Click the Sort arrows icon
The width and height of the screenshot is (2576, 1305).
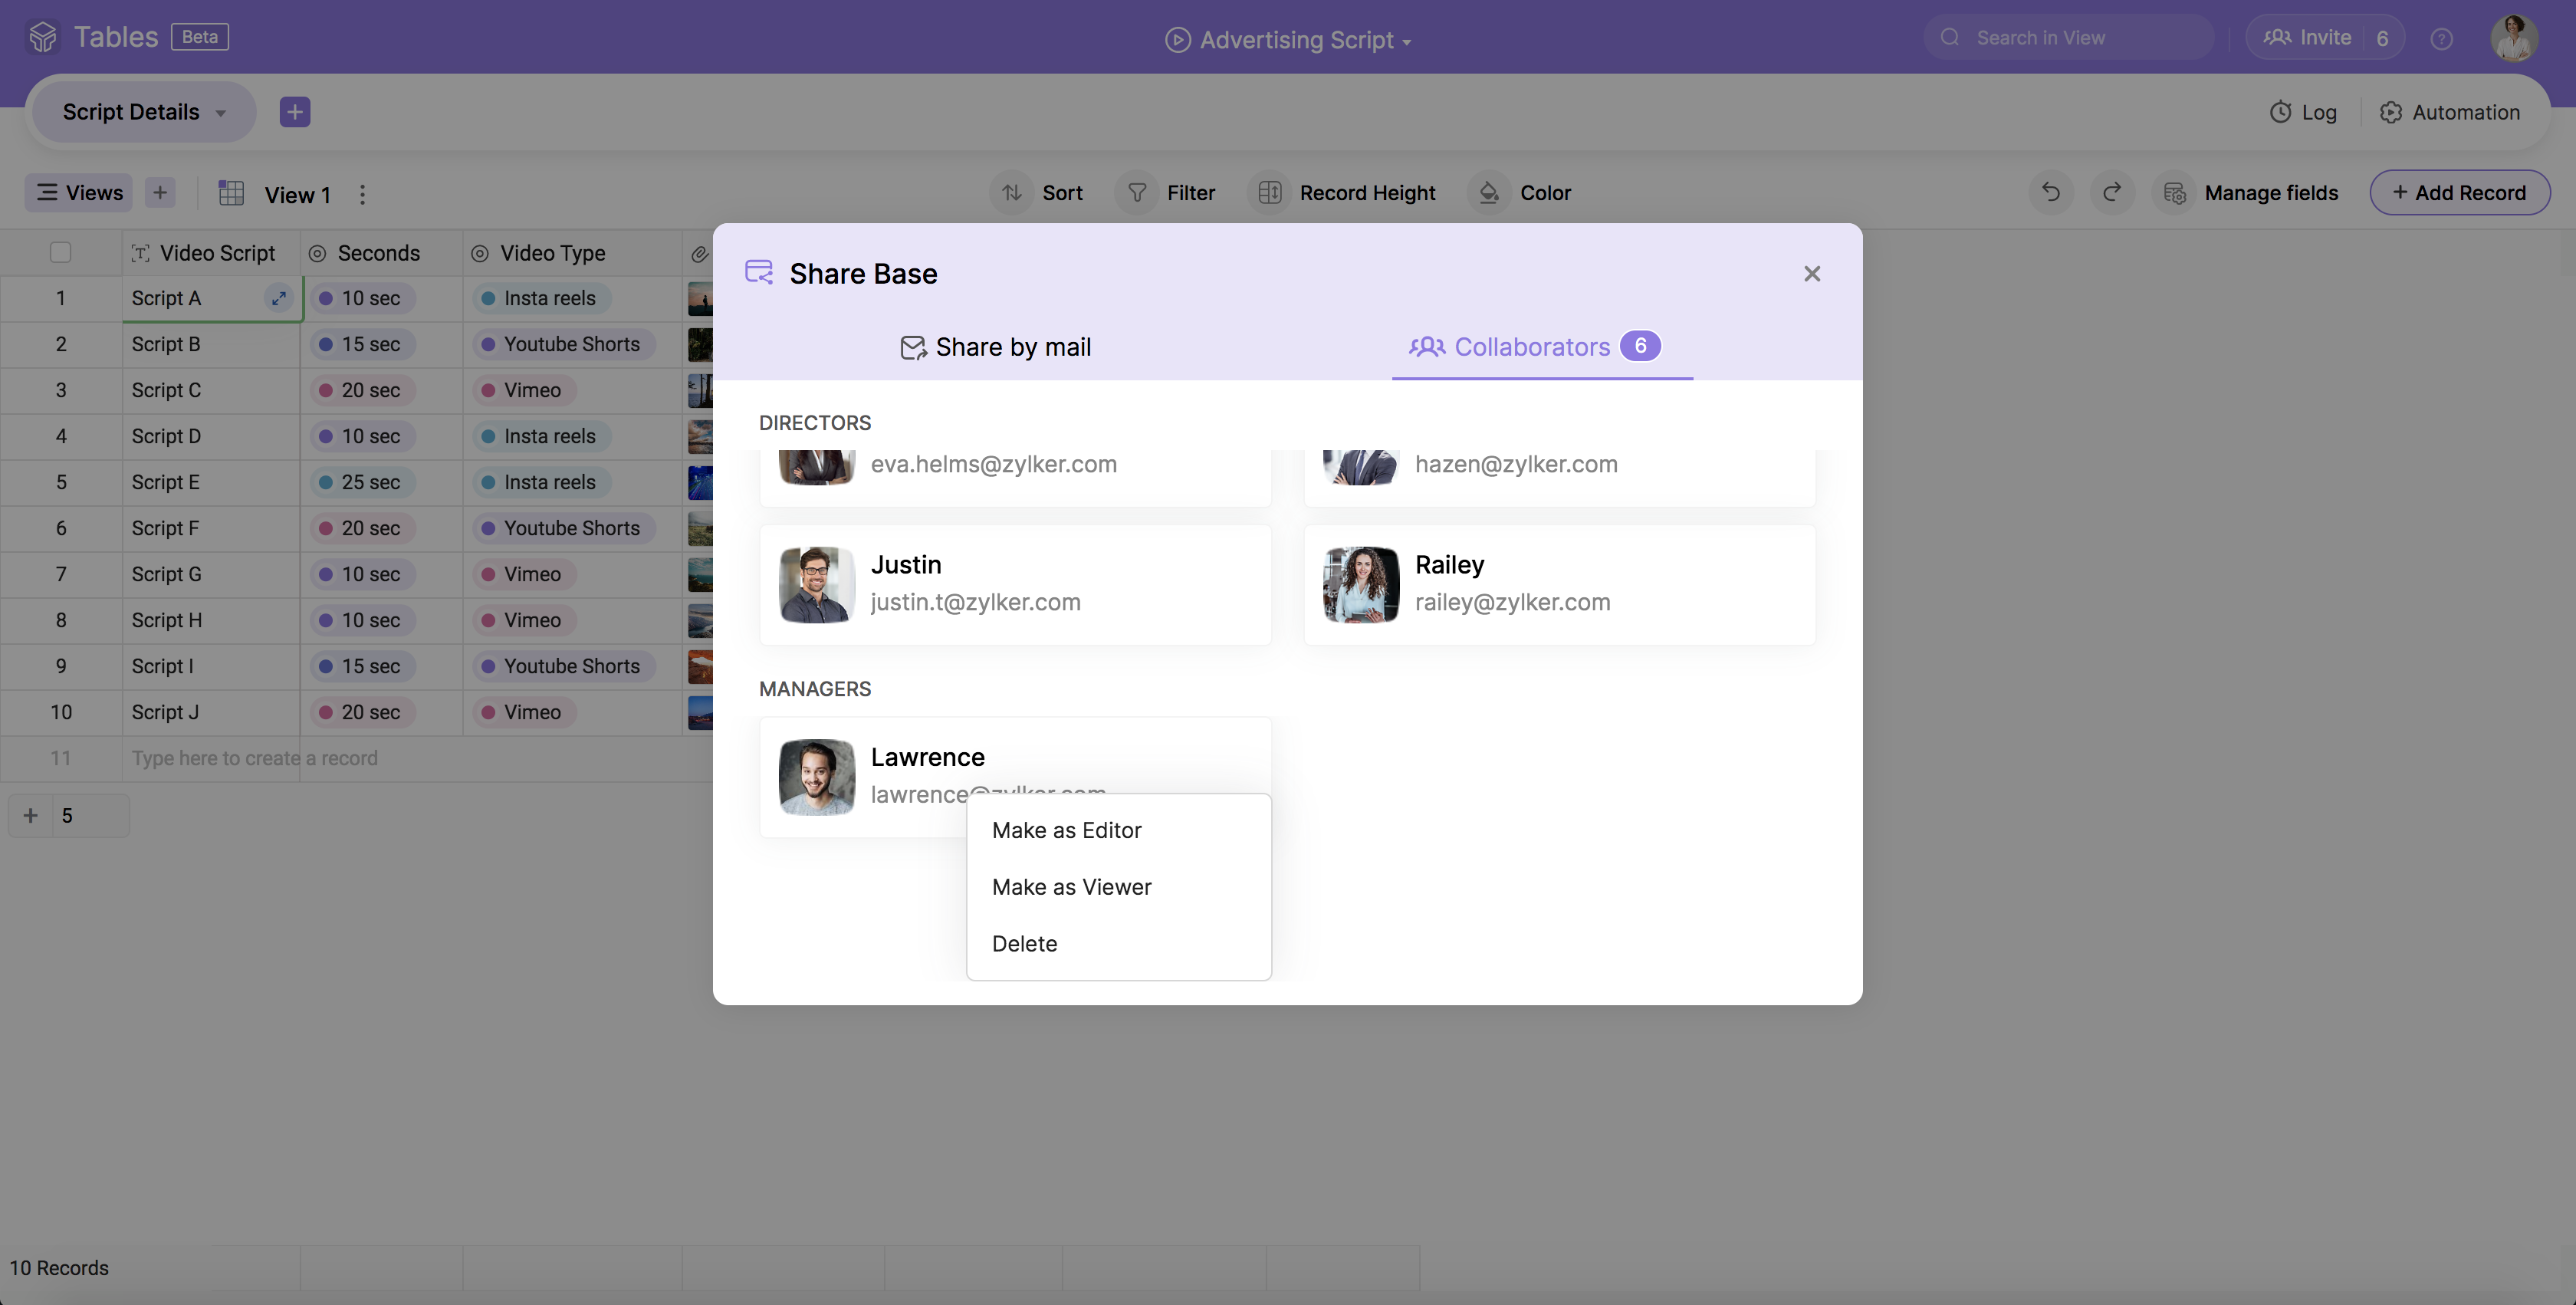[x=1012, y=192]
